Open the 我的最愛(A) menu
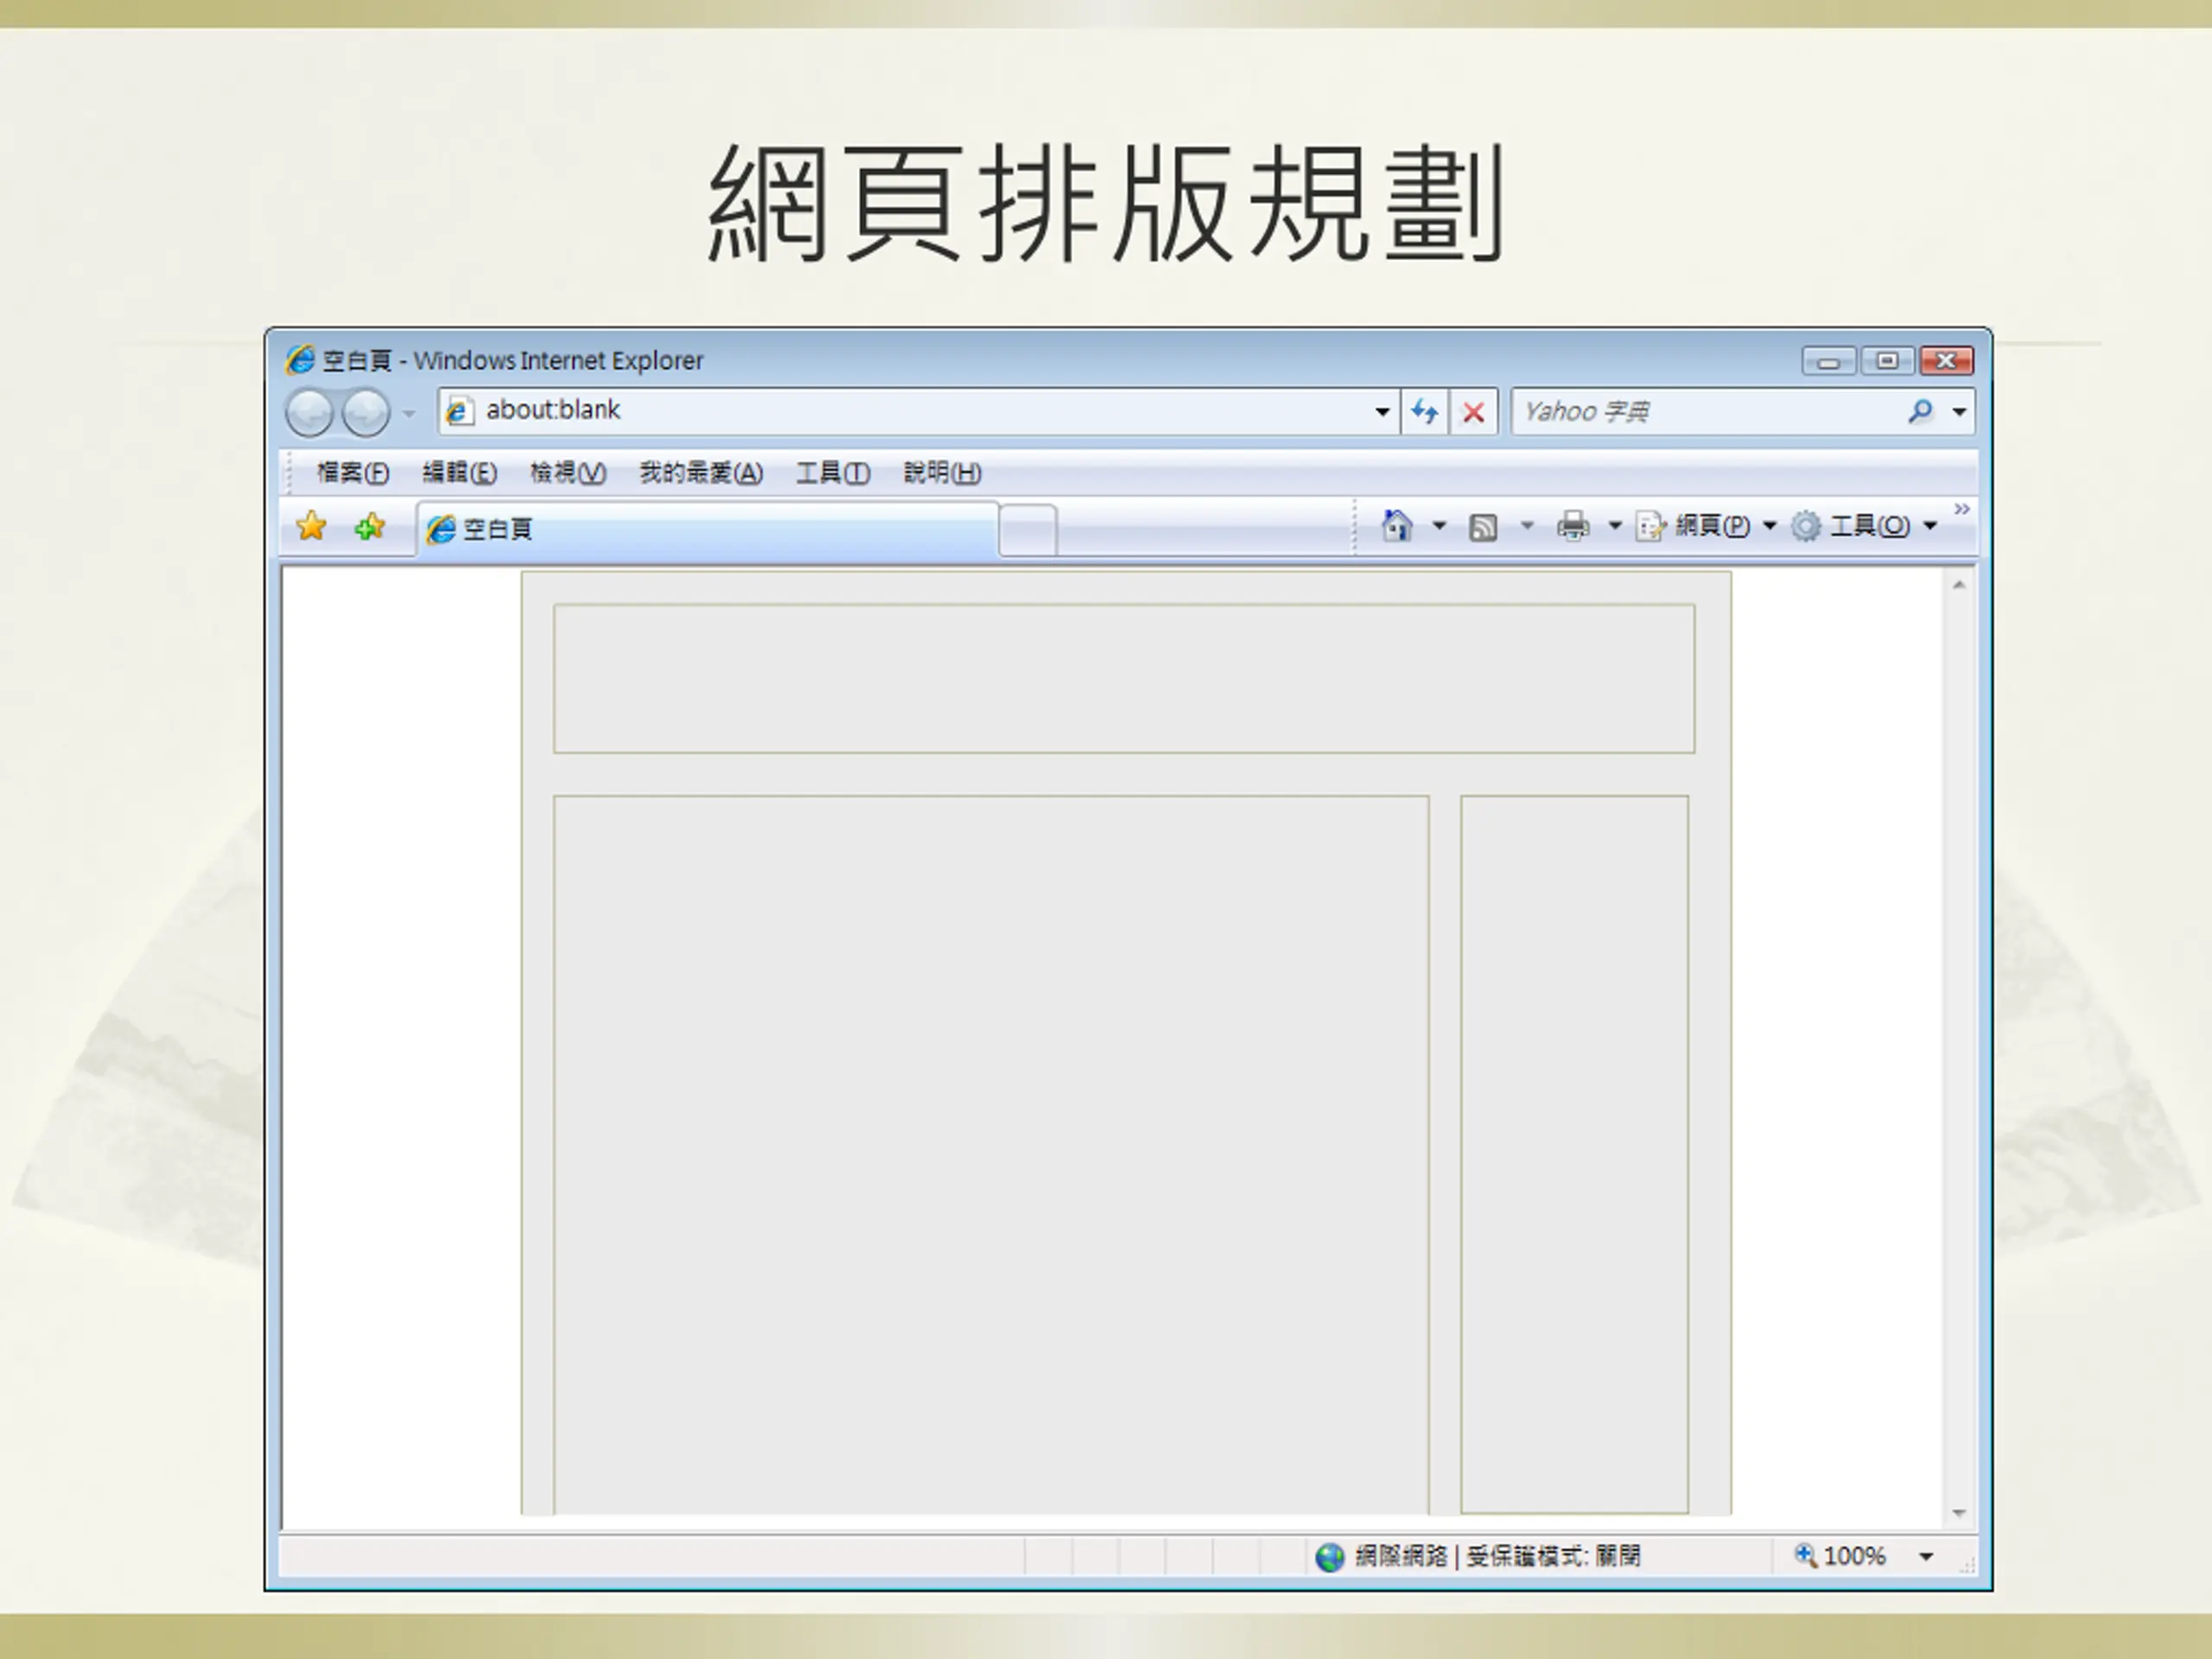The height and width of the screenshot is (1659, 2212). point(701,472)
